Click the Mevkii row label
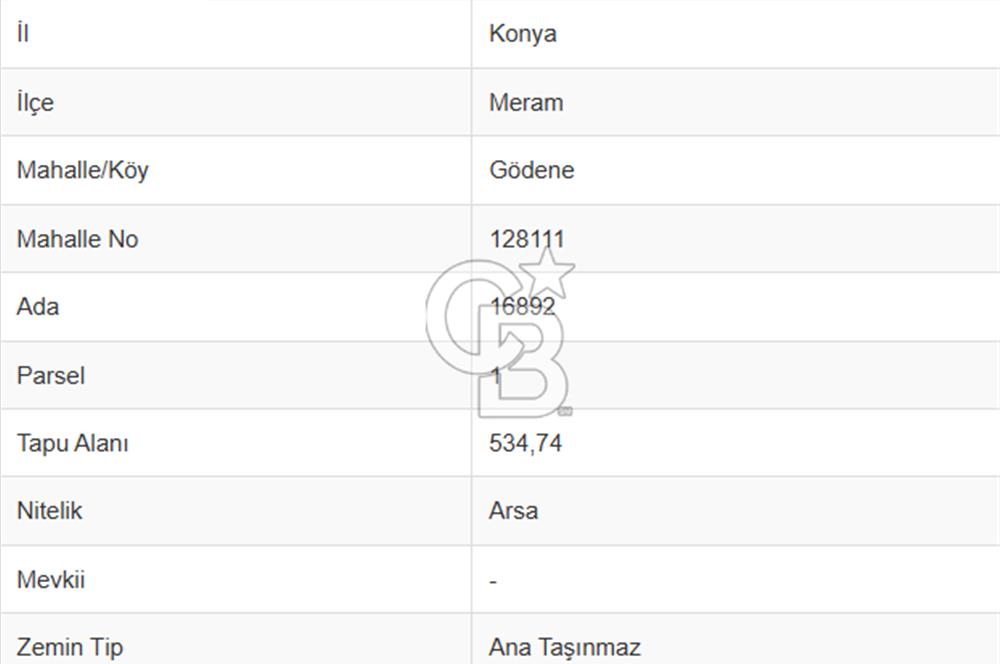1000x664 pixels. pyautogui.click(x=50, y=580)
